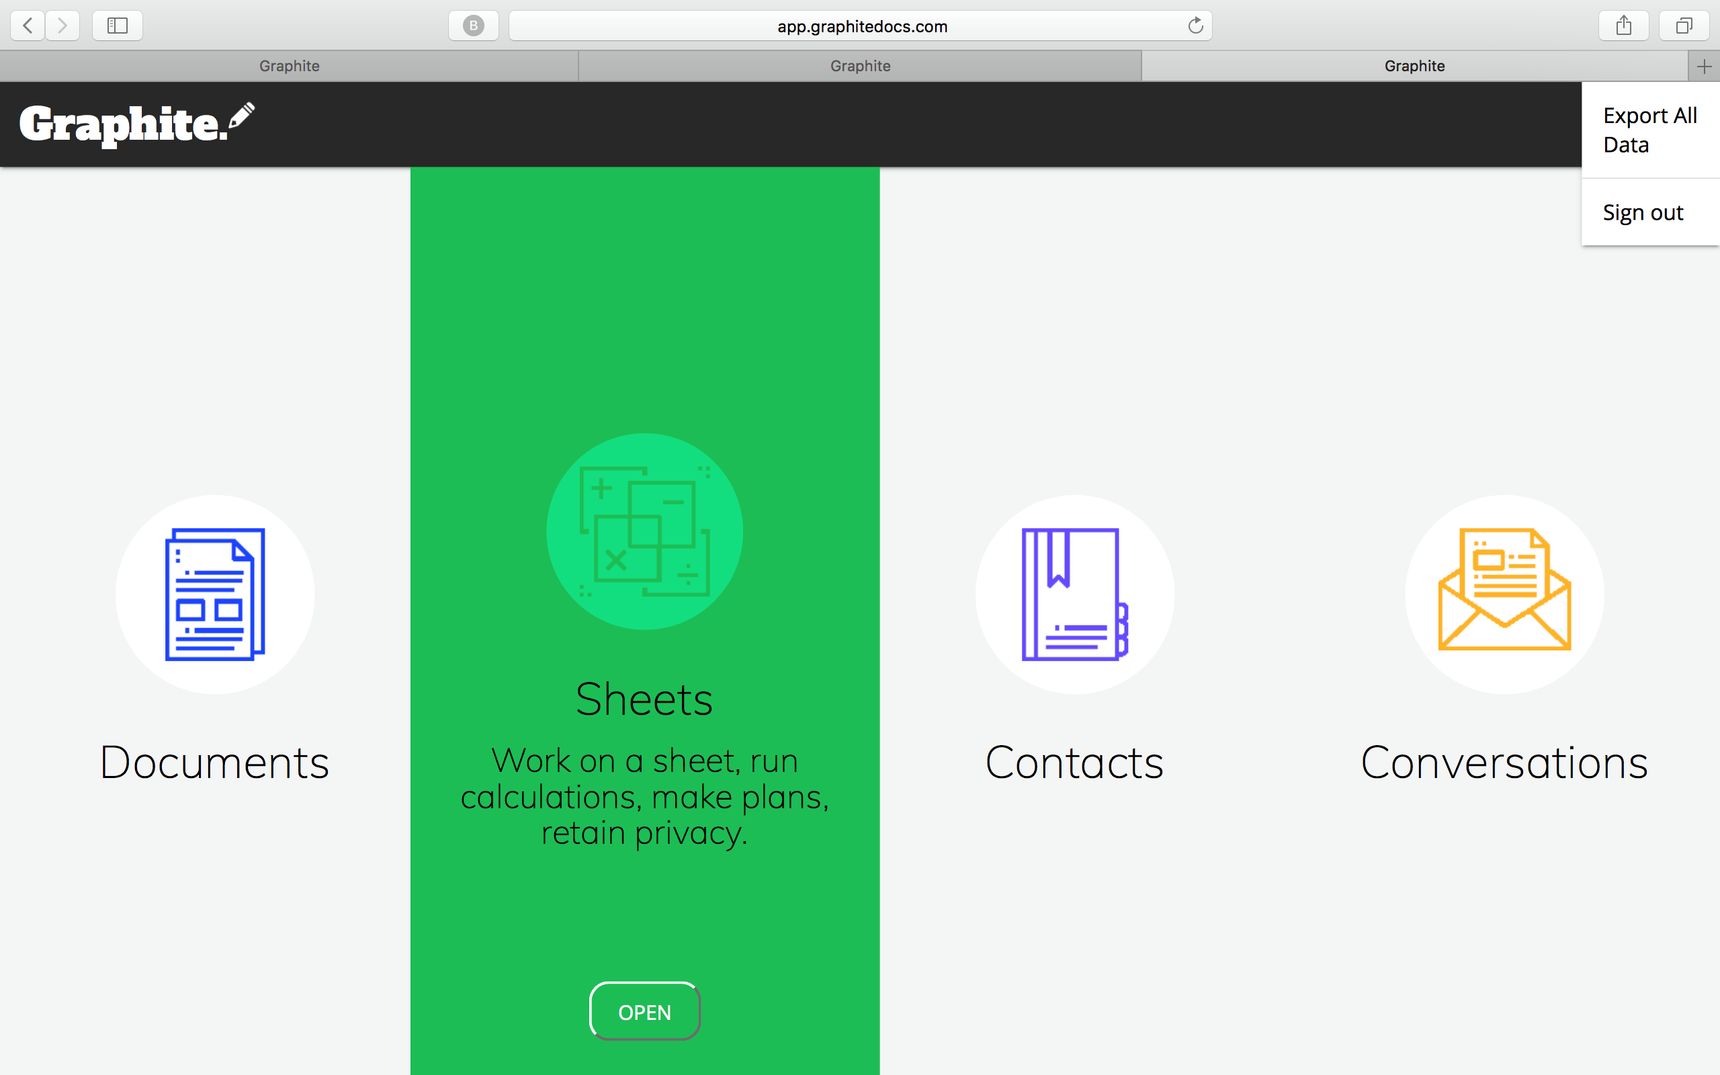This screenshot has width=1720, height=1075.
Task: Click the Safari share icon
Action: (x=1624, y=26)
